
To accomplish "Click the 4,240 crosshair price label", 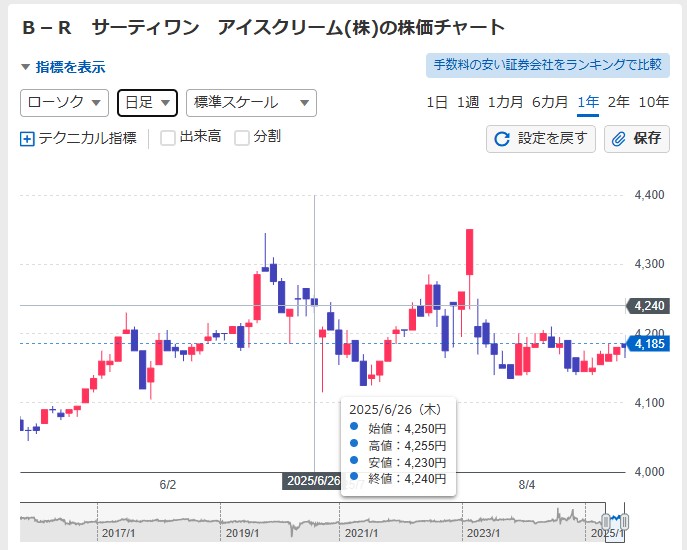I will tap(648, 306).
